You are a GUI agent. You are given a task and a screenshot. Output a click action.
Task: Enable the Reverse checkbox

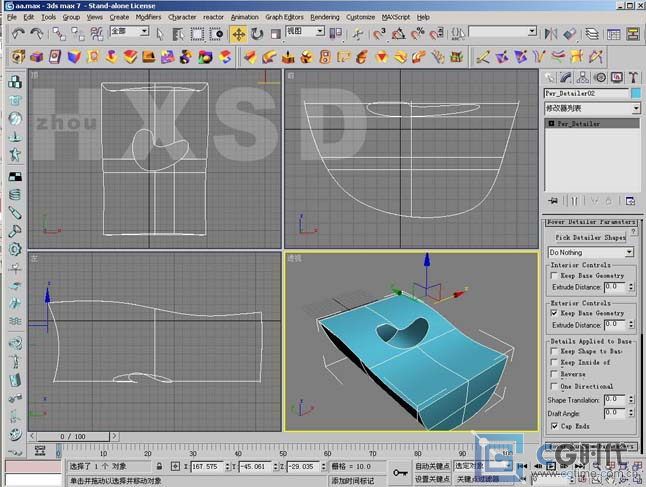click(x=555, y=375)
